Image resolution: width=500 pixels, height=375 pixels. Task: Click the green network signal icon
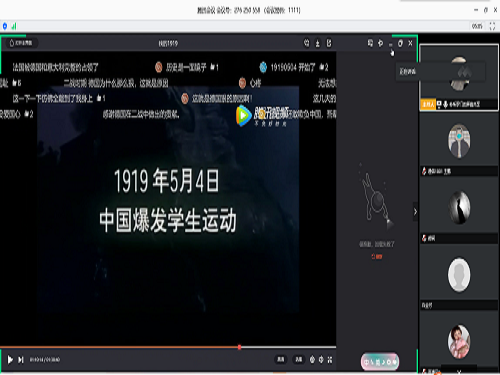(x=14, y=26)
